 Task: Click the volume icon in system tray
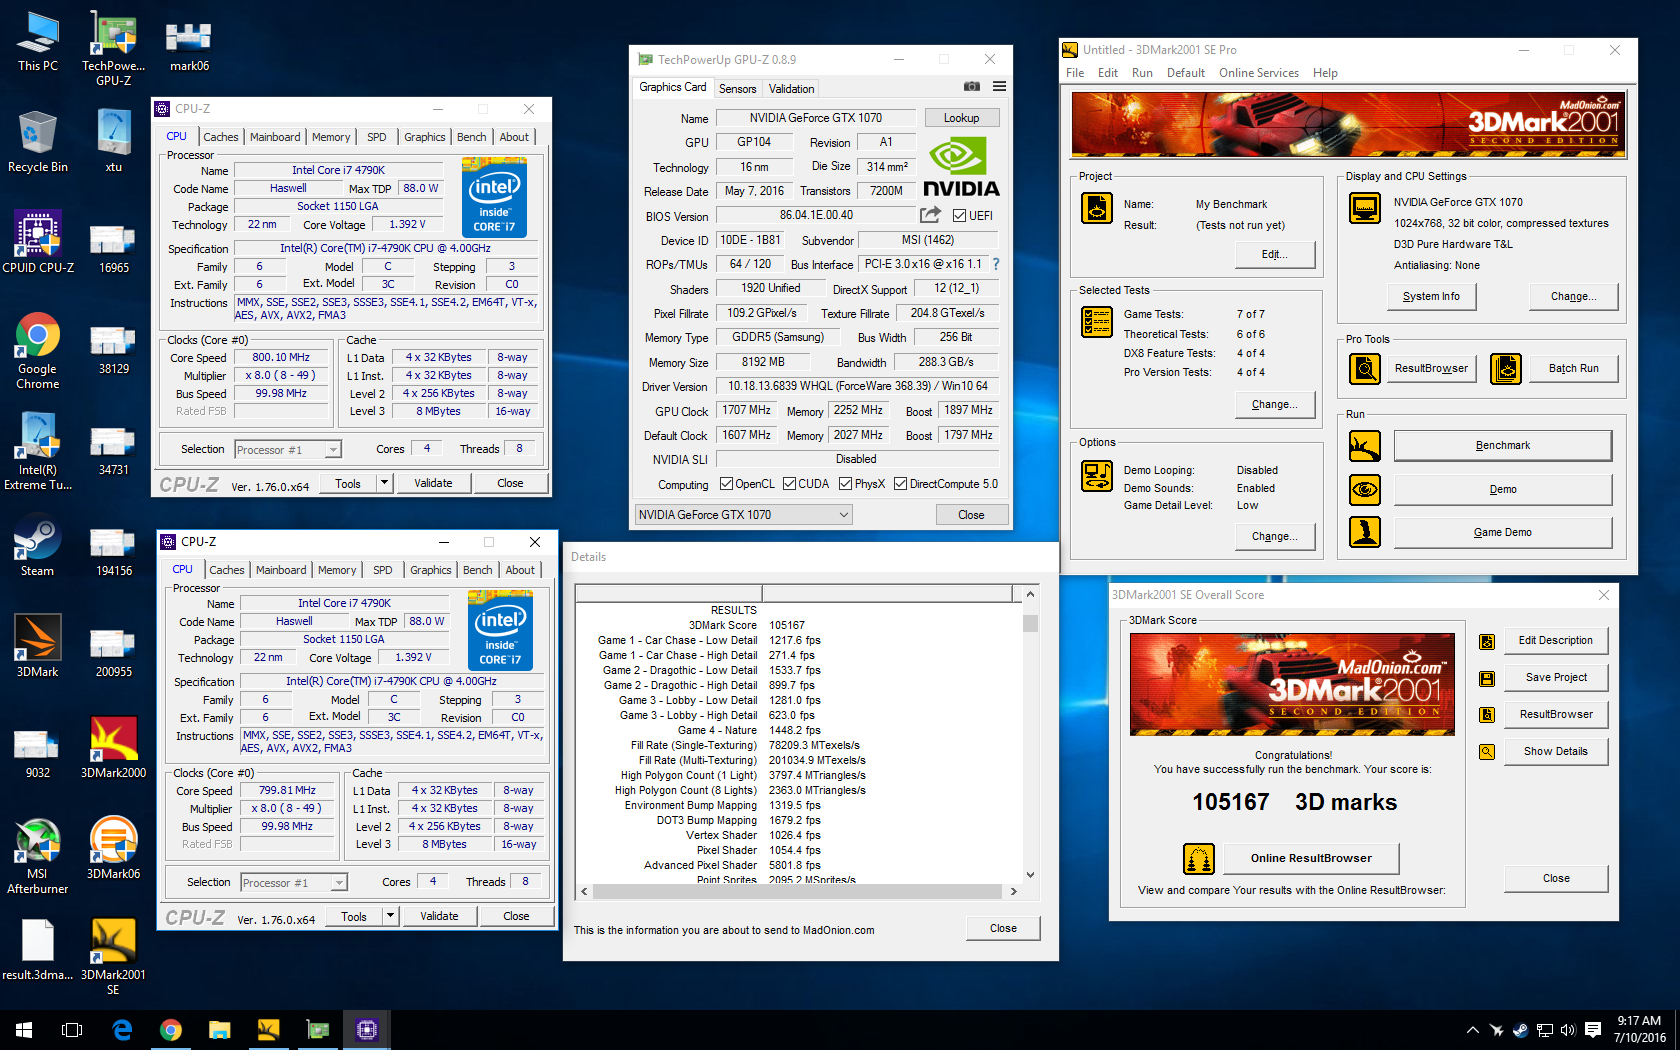pyautogui.click(x=1567, y=1030)
